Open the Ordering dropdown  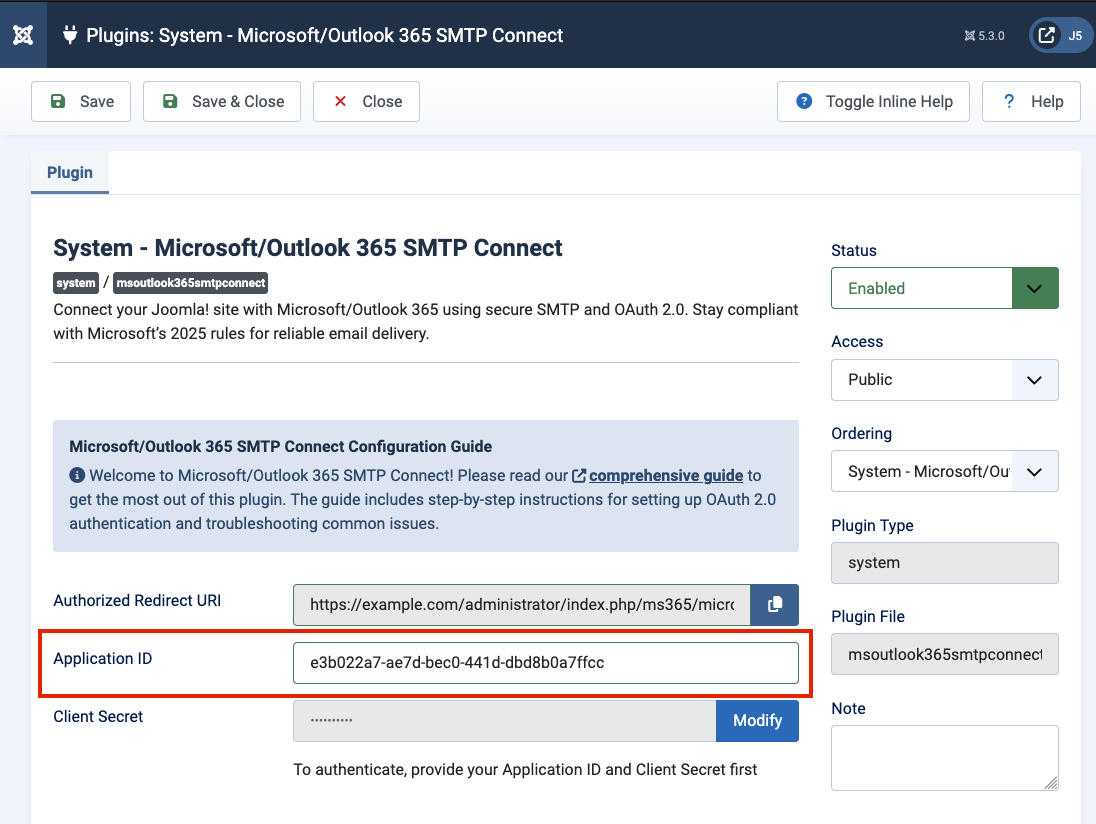click(x=944, y=471)
